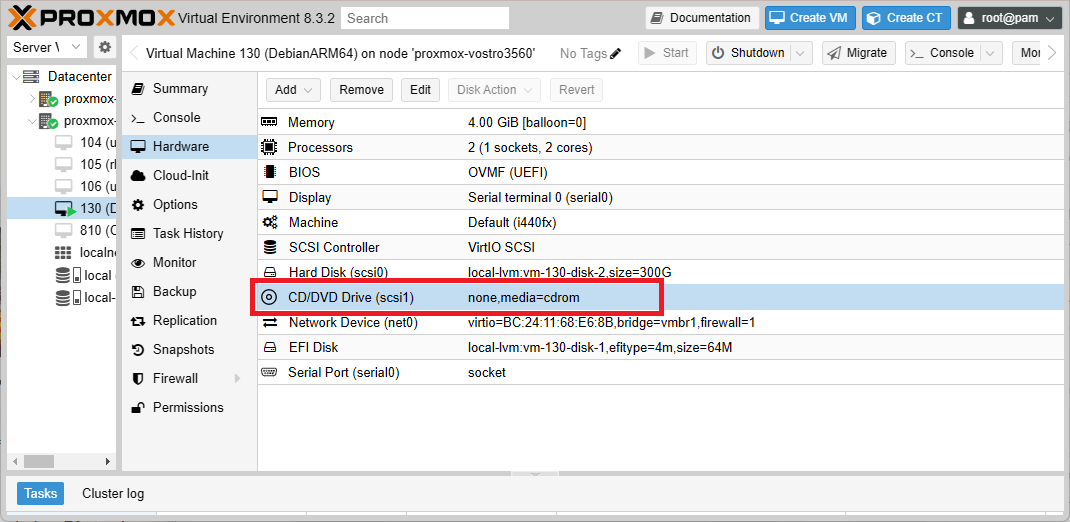This screenshot has height=522, width=1070.
Task: Click the Migrate button
Action: (x=858, y=53)
